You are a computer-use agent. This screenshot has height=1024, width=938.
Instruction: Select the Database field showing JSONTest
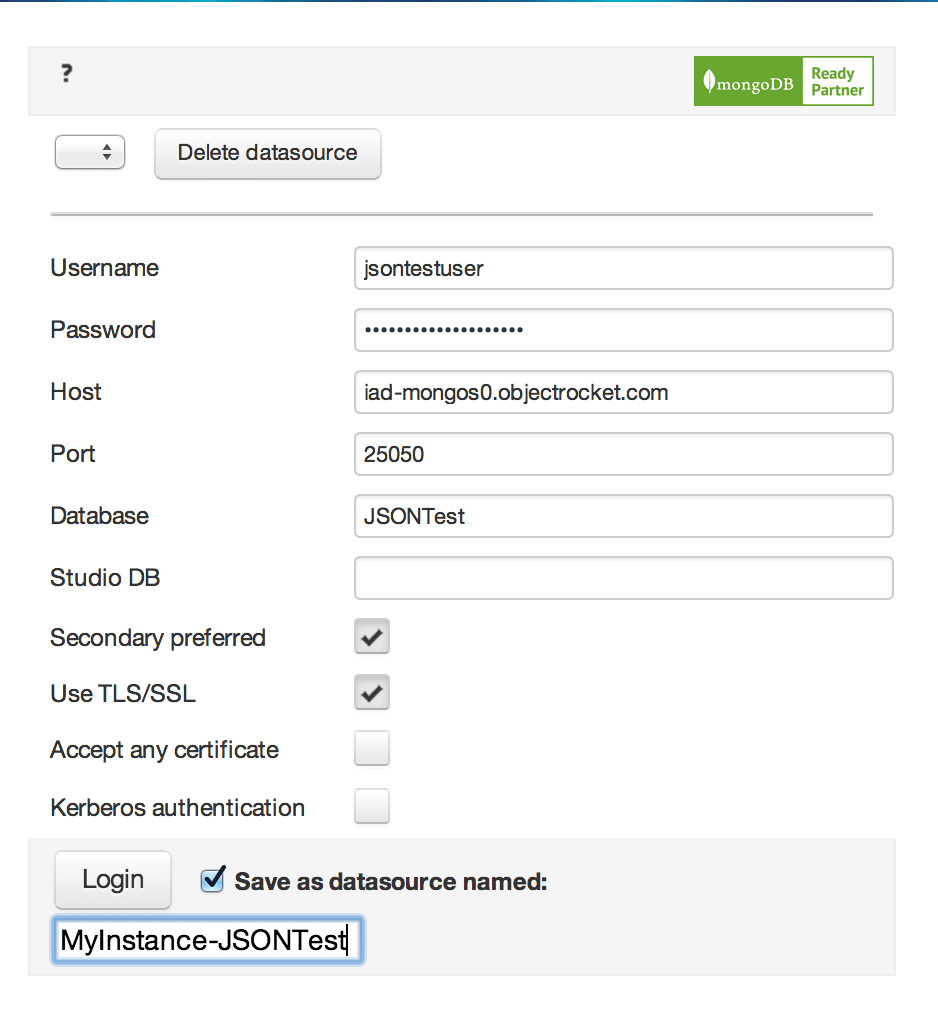(x=623, y=516)
